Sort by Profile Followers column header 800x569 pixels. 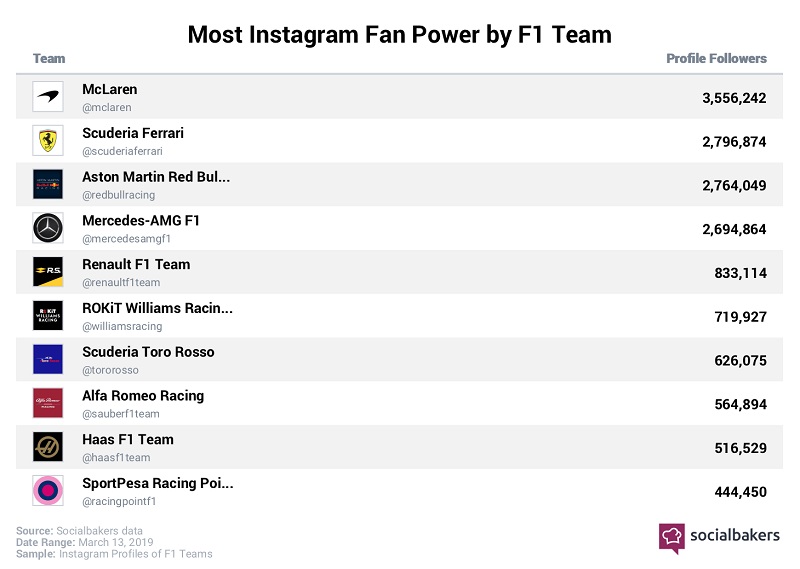point(716,59)
